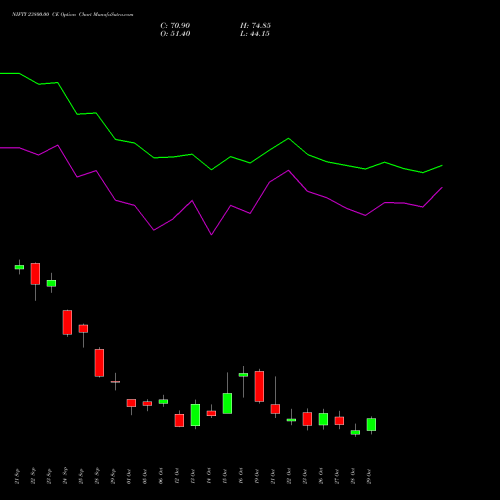
Task: Click the 29 Sep date label
Action: 113,476
